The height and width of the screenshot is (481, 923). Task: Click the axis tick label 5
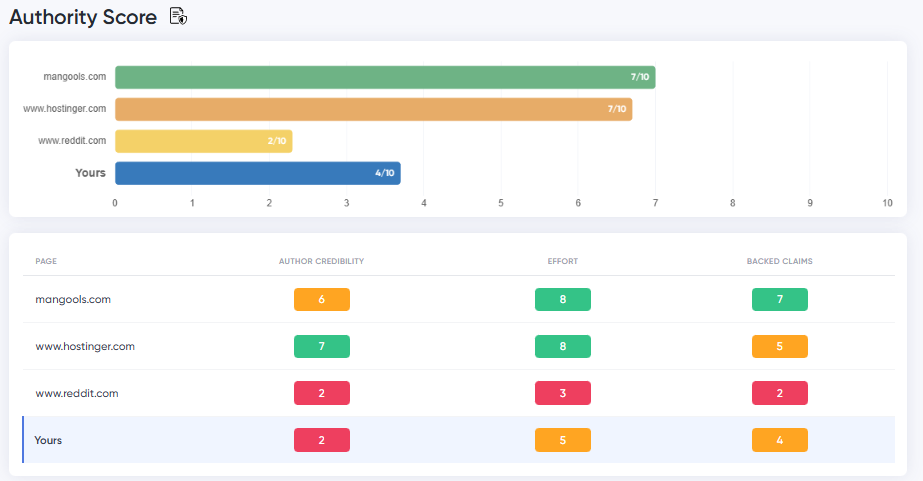click(x=501, y=203)
